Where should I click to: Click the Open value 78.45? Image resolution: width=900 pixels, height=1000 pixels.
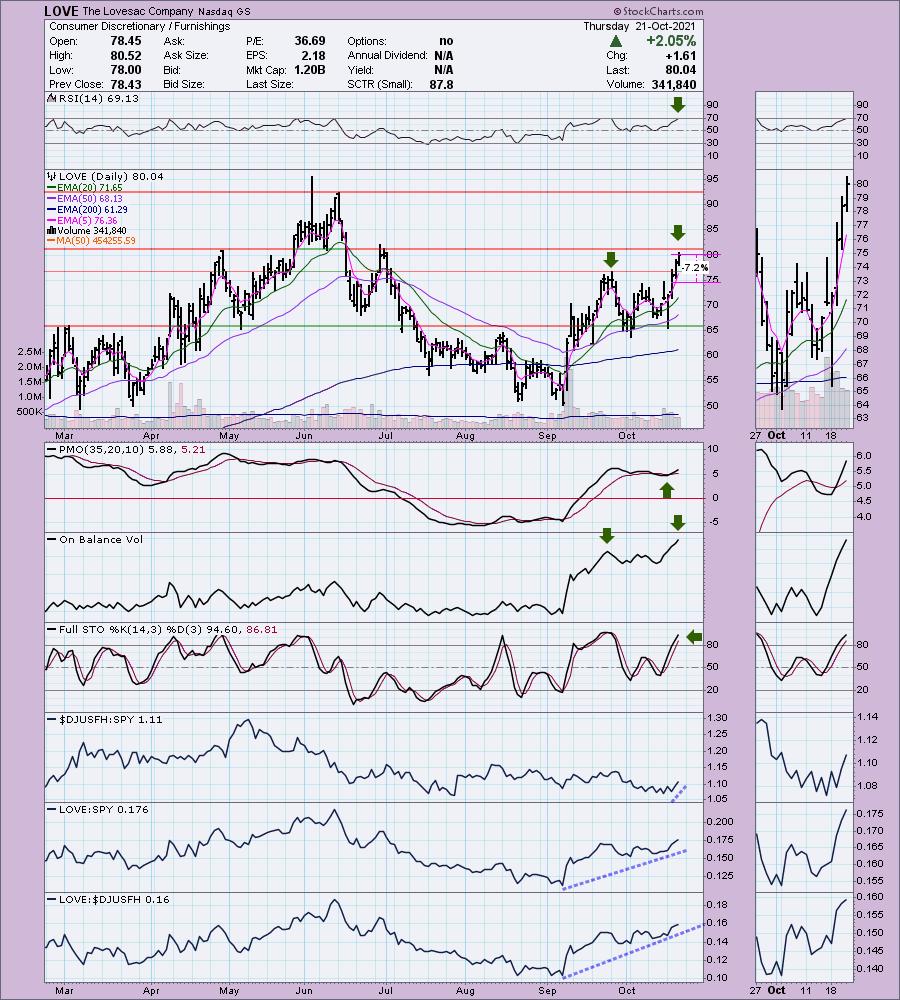(x=126, y=41)
